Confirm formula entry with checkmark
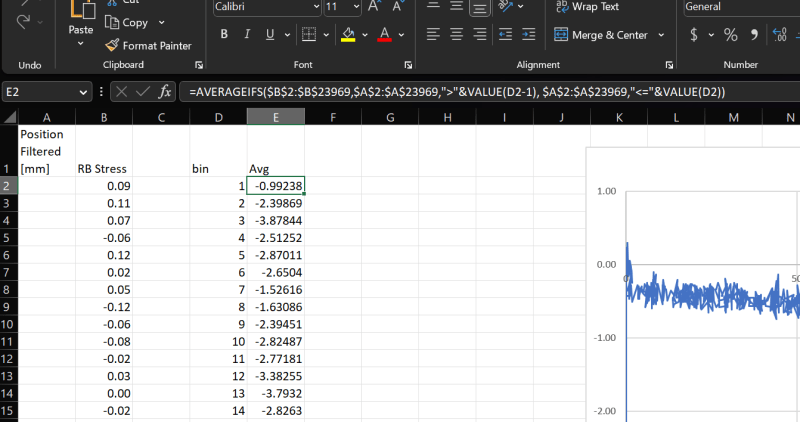The image size is (800, 422). (143, 92)
